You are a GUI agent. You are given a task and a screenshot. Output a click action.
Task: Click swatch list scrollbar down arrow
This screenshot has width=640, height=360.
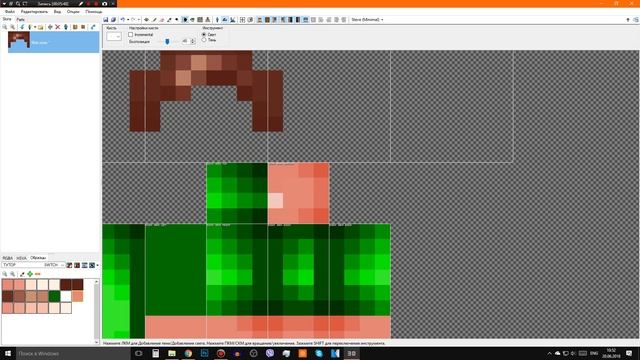click(97, 342)
